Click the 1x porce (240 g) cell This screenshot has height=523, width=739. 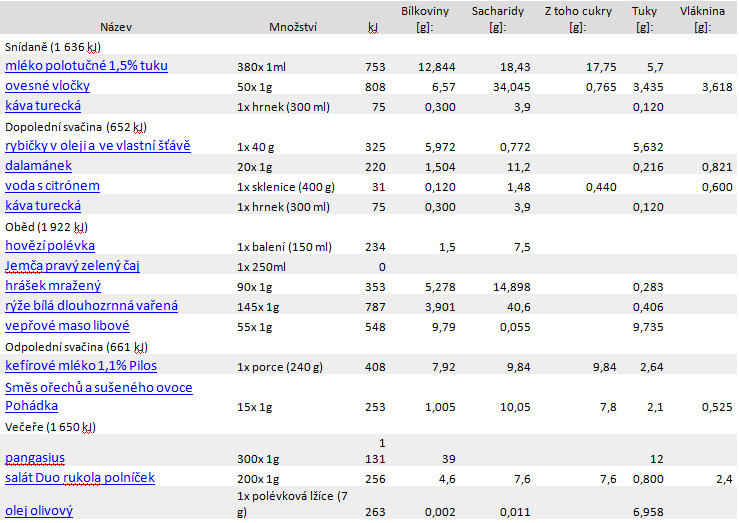click(x=280, y=367)
